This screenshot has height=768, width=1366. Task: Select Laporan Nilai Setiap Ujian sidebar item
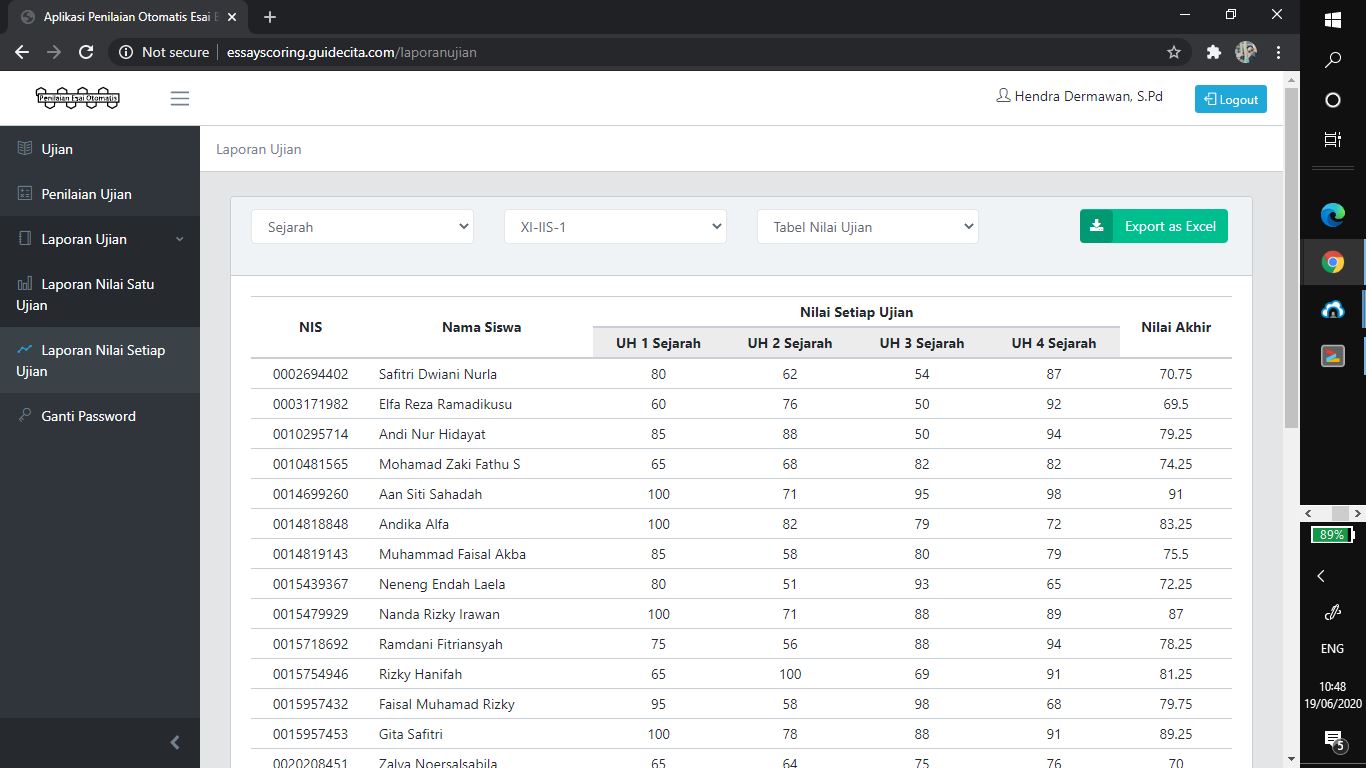point(100,360)
